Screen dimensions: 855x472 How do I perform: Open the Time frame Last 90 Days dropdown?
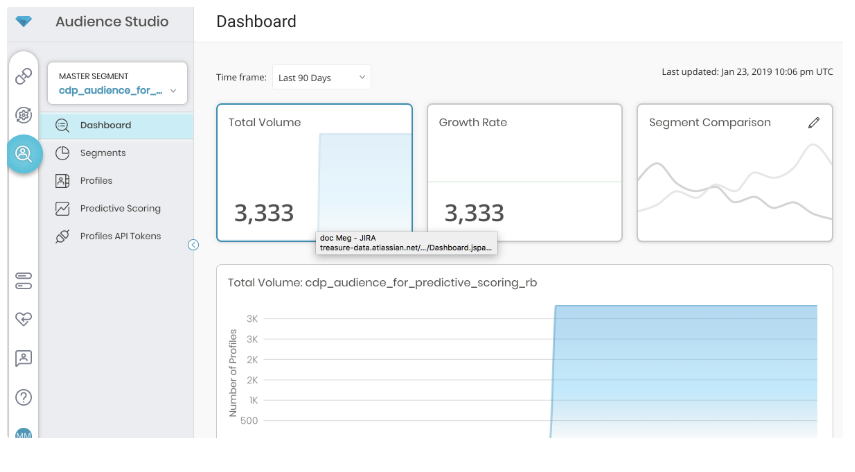point(321,77)
